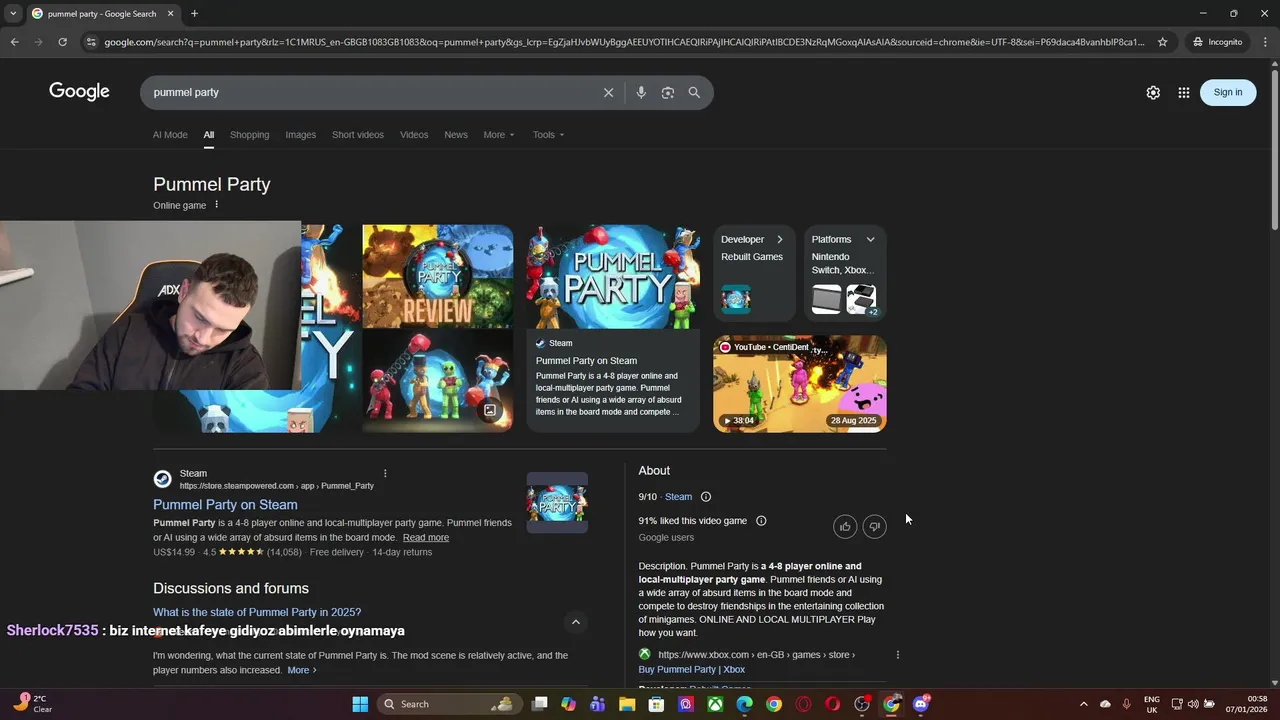1280x720 pixels.
Task: Open a new tab with plus button
Action: tap(194, 14)
